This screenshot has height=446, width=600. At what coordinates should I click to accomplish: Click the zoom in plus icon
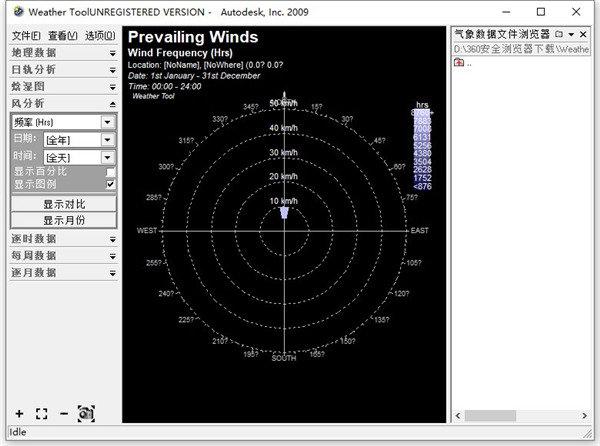tap(19, 413)
